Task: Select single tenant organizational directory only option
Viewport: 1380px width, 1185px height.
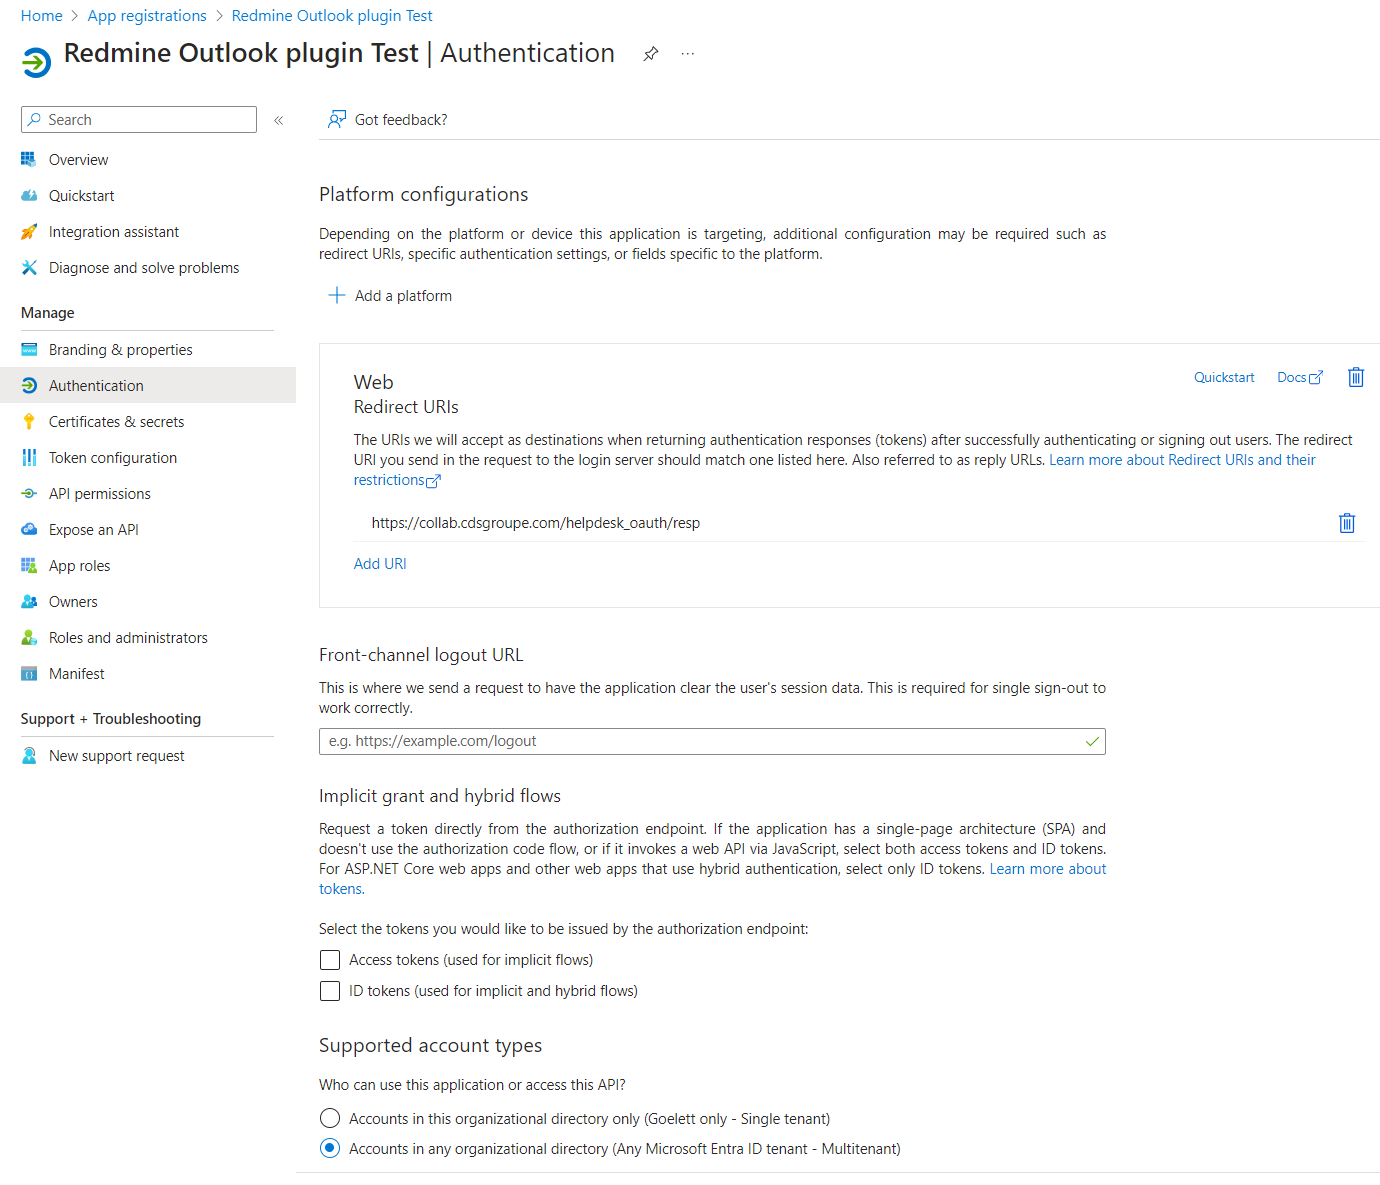Action: [x=330, y=1118]
